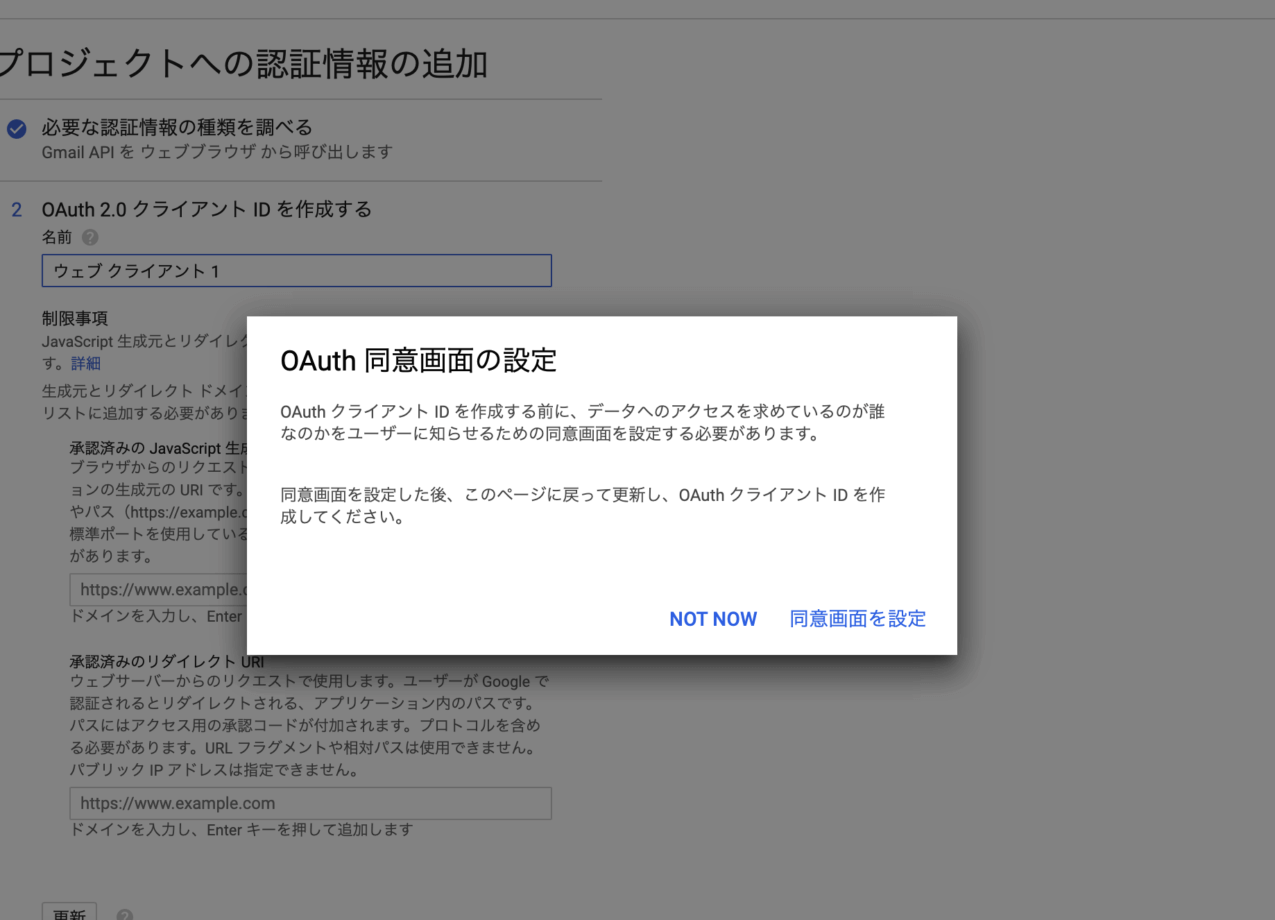Viewport: 1275px width, 920px height.
Task: Click the blue checkmark icon for step 1
Action: (16, 129)
